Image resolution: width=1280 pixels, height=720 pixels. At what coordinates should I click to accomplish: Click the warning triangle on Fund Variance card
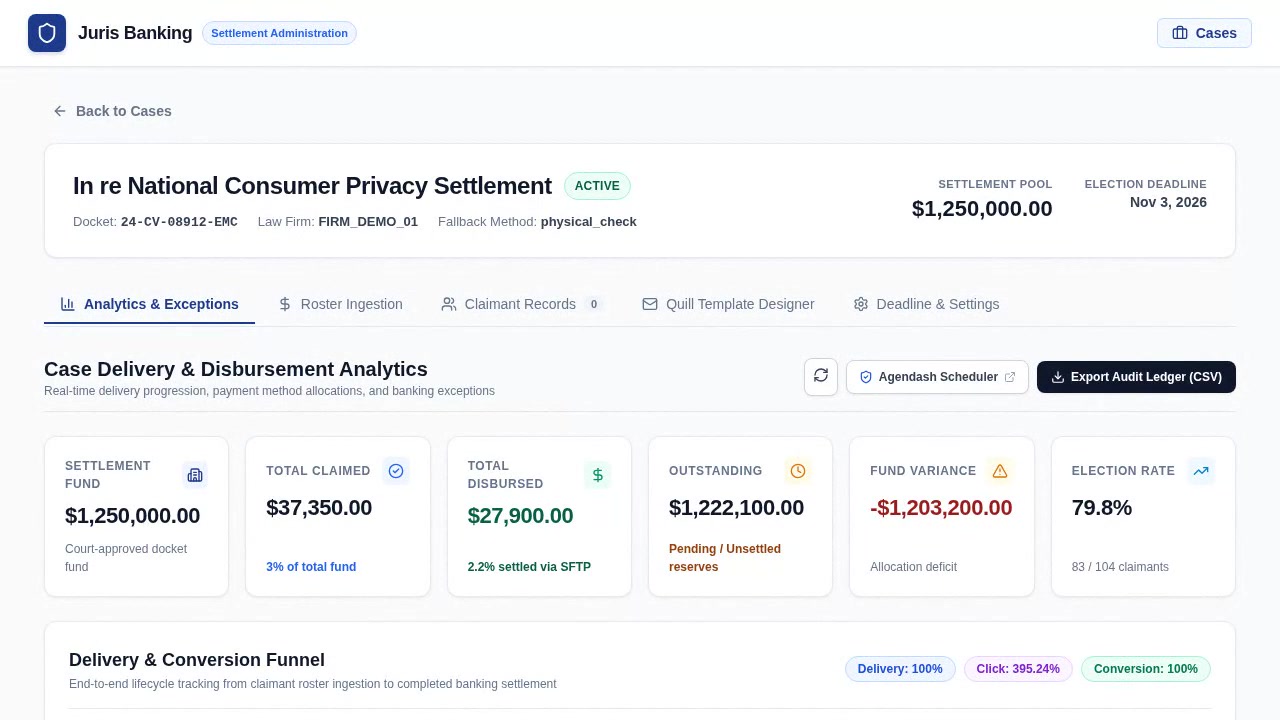coord(1000,471)
